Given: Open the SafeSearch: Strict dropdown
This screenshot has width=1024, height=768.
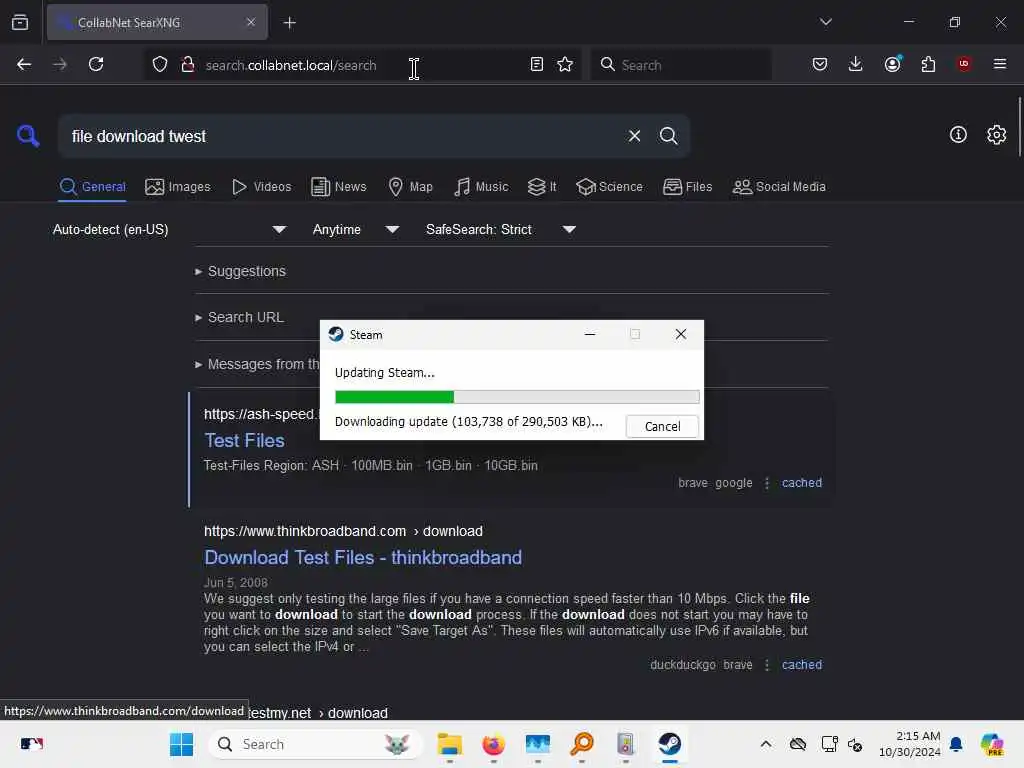Looking at the screenshot, I should point(501,229).
